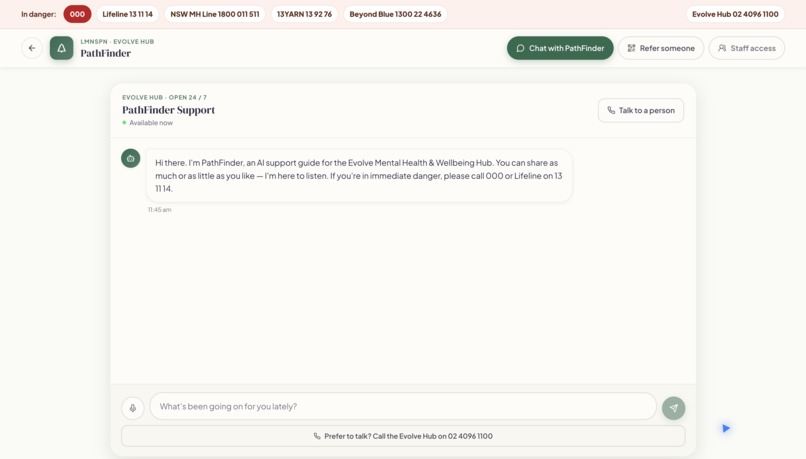806x459 pixels.
Task: Tap the 13YARN 13 92 76 chip
Action: (304, 14)
